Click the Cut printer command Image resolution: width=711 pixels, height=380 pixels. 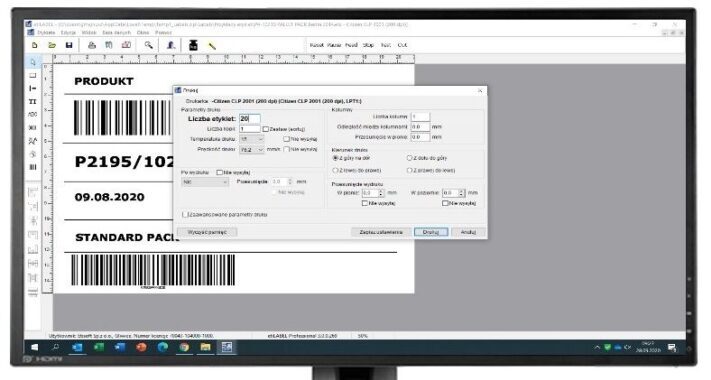point(402,45)
